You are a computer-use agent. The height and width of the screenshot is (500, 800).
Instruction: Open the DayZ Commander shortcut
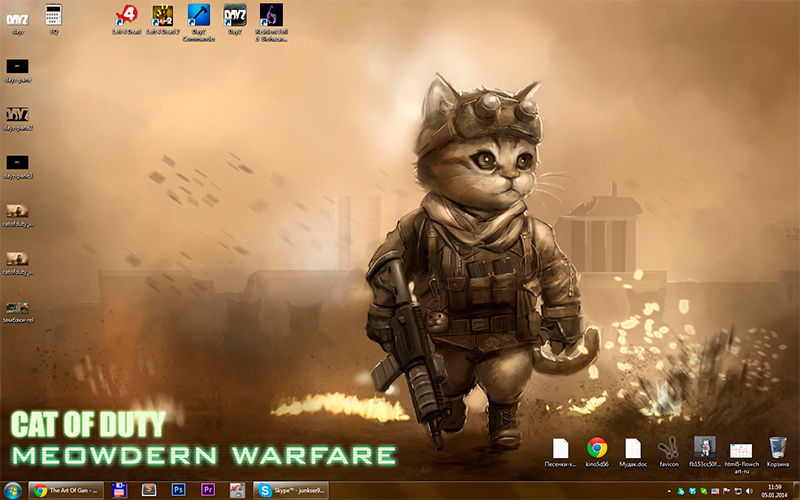(x=198, y=22)
